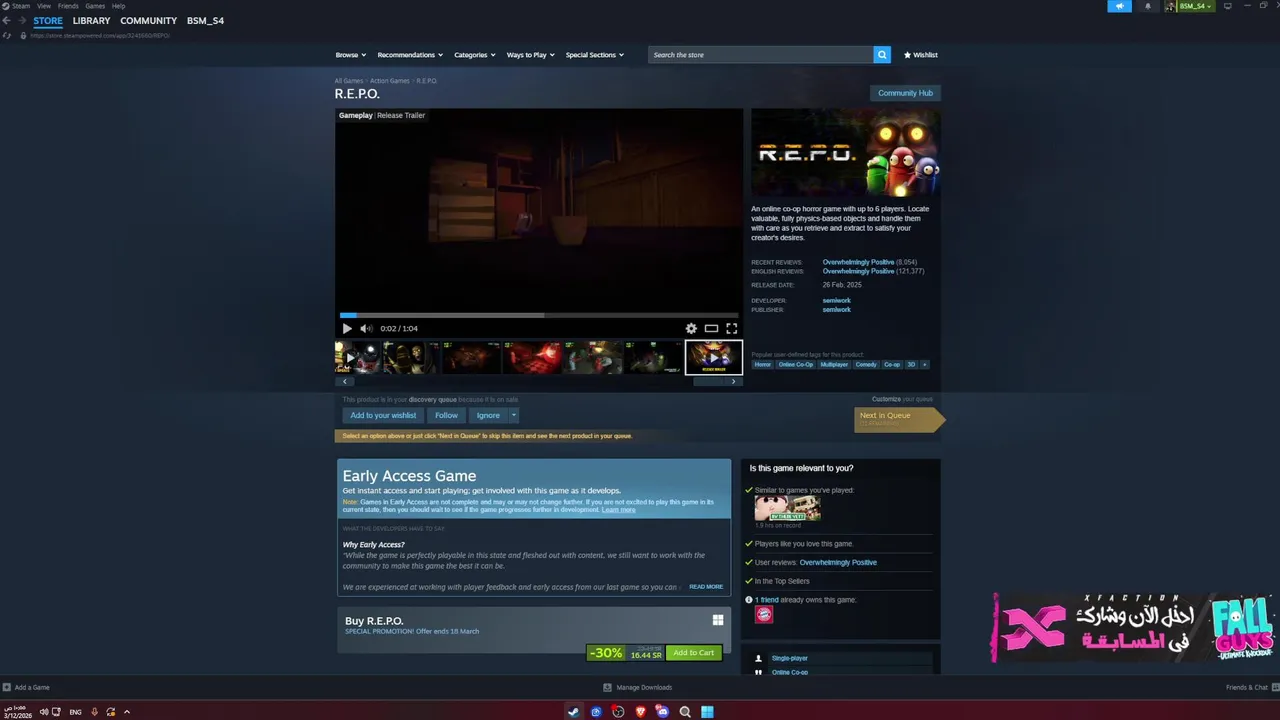Open the BSM_S4 profile tab

click(x=205, y=21)
